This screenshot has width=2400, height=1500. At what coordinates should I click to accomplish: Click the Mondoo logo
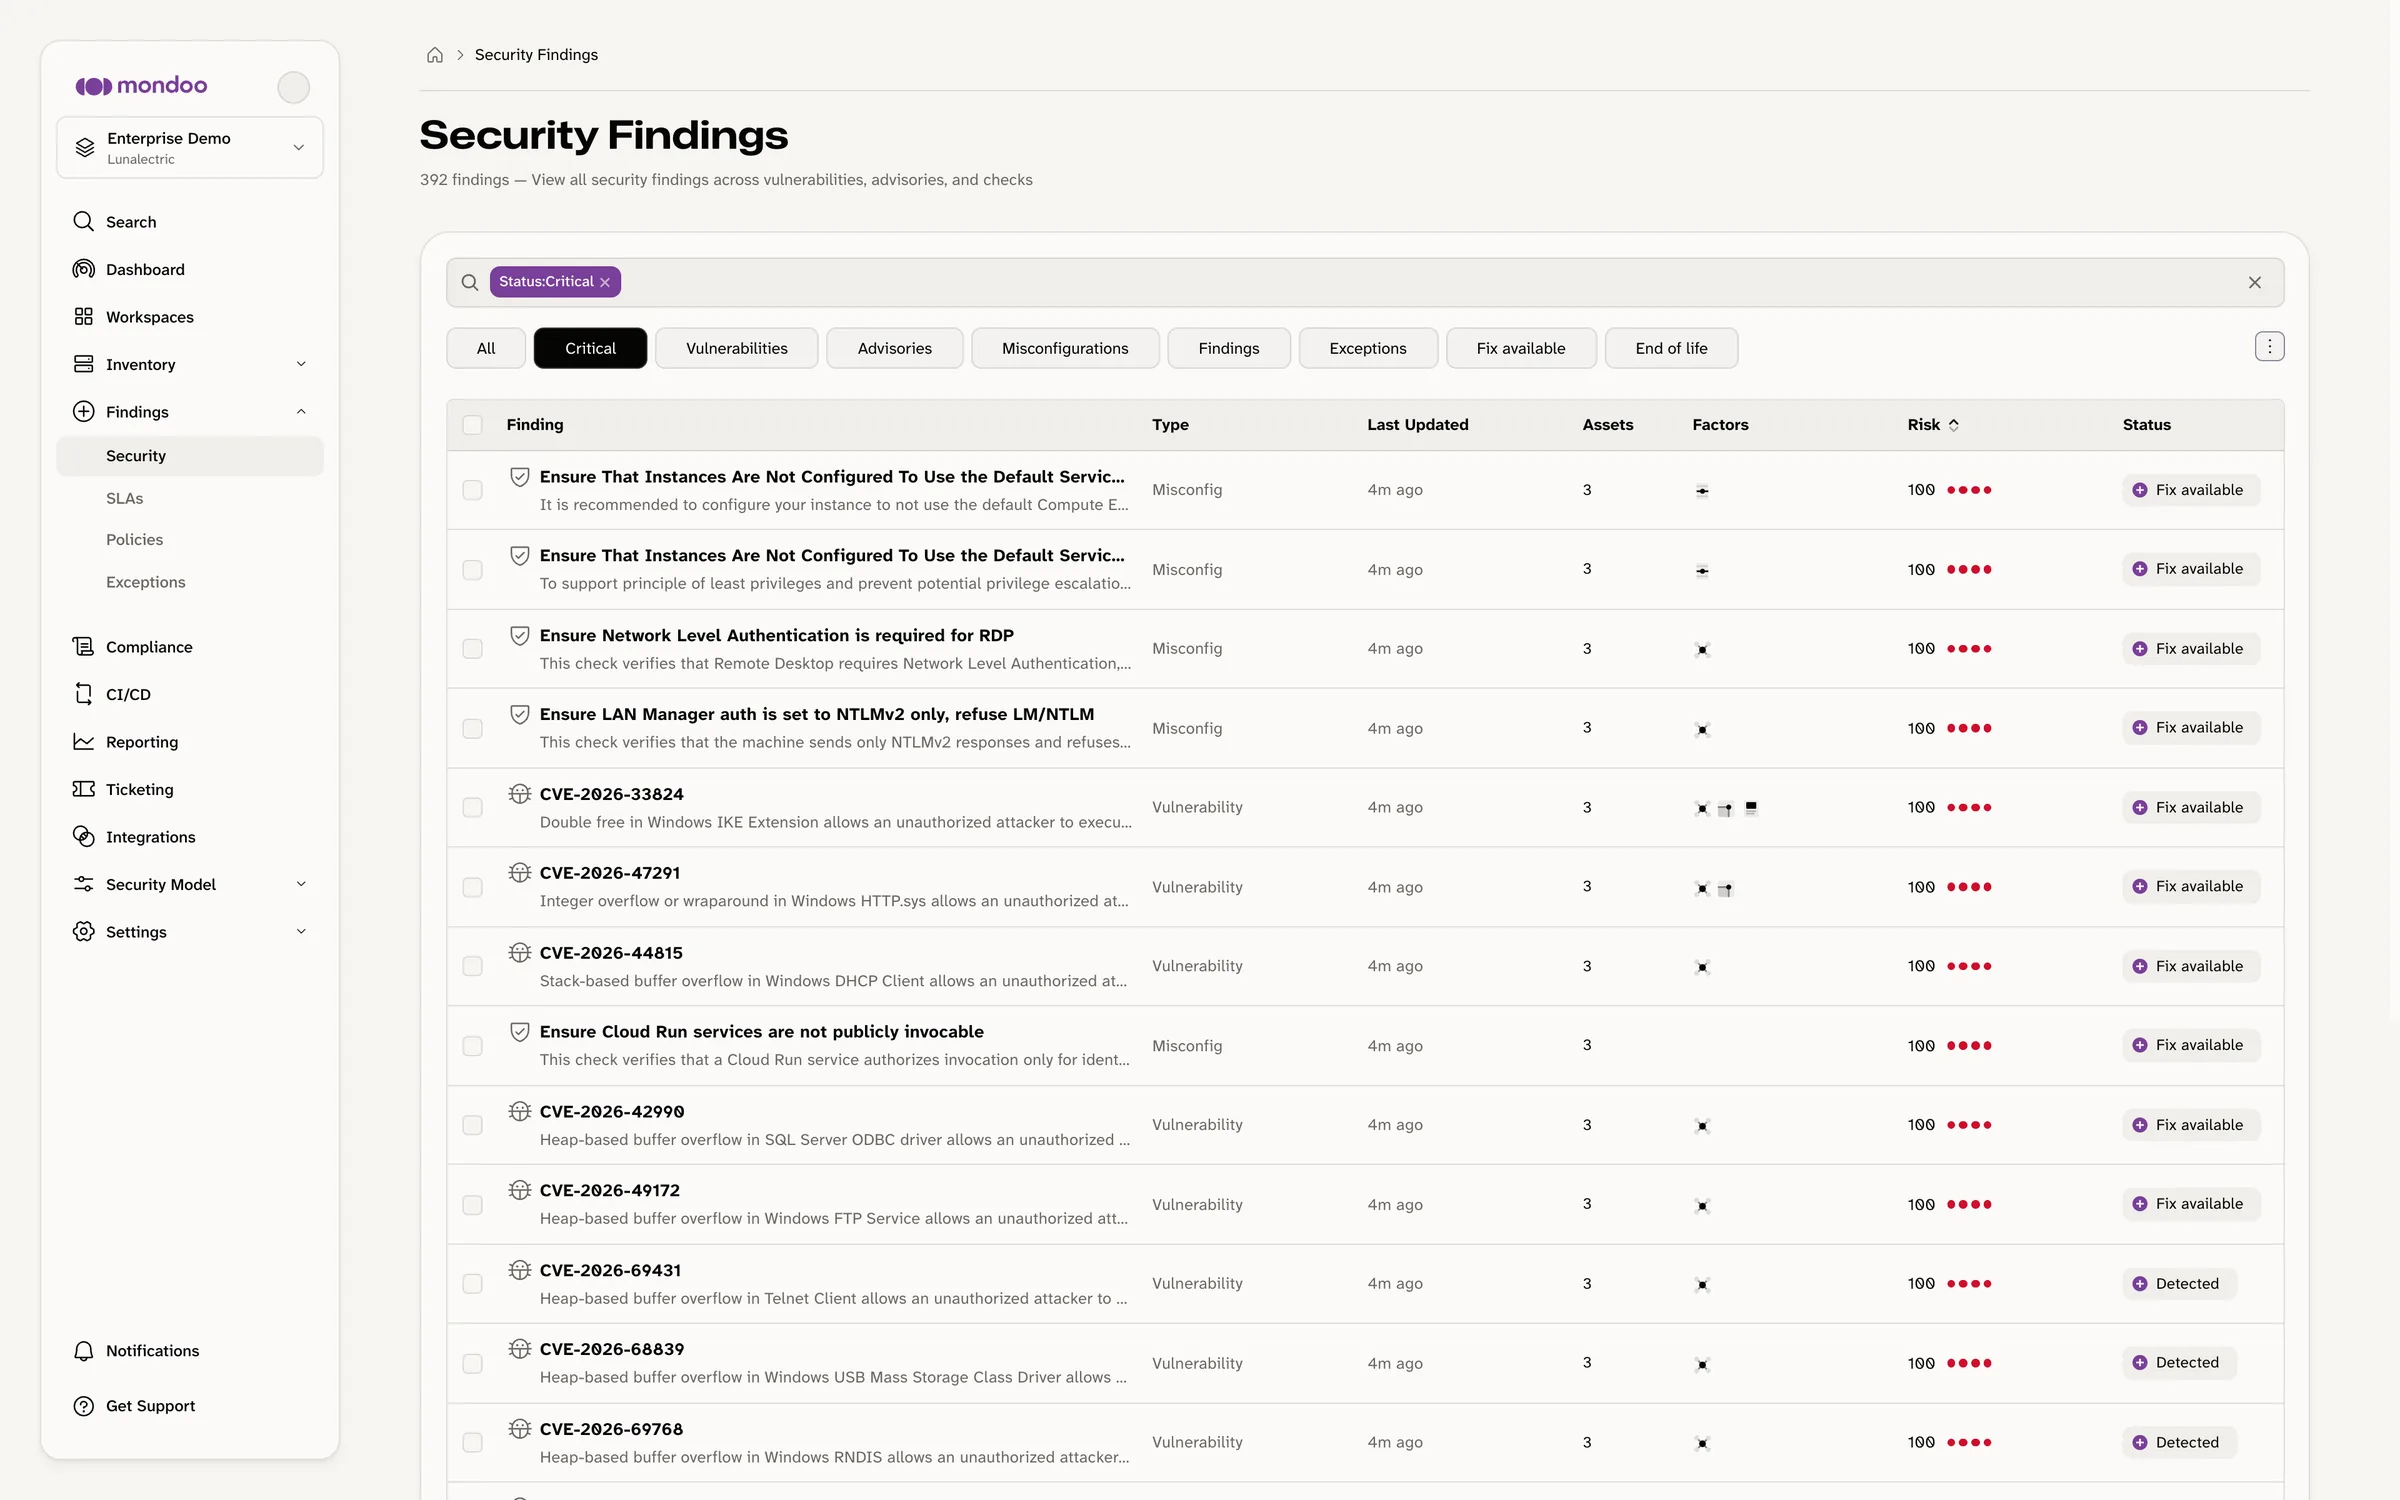click(x=141, y=86)
